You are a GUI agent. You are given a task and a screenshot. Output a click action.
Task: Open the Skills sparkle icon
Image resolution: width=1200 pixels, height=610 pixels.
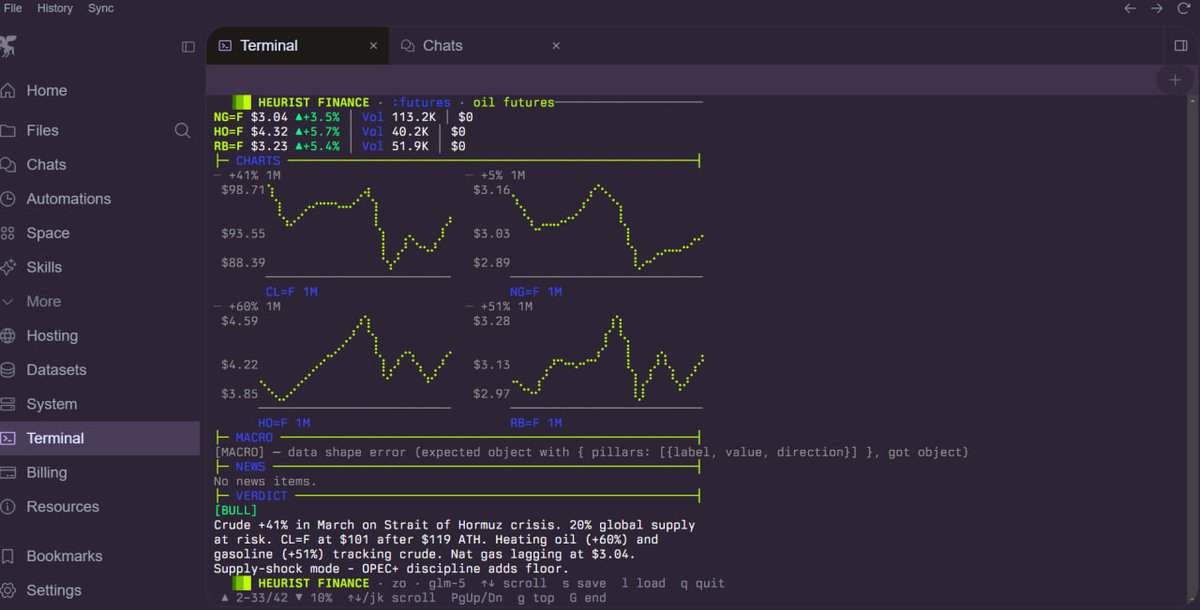tap(8, 267)
